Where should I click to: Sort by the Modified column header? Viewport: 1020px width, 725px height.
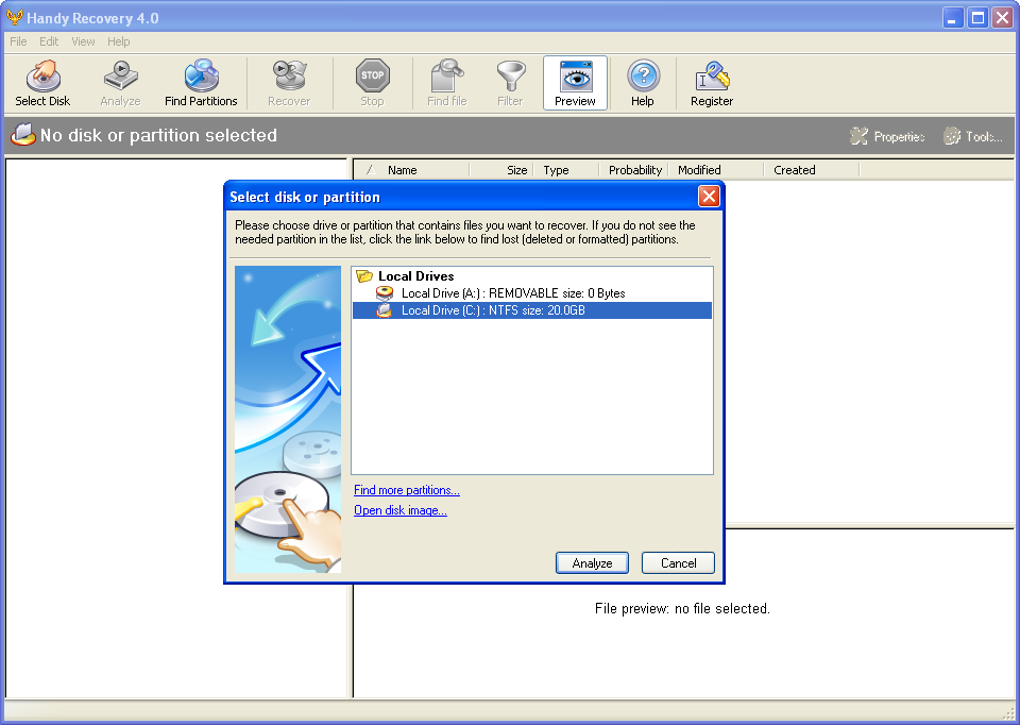click(x=716, y=170)
